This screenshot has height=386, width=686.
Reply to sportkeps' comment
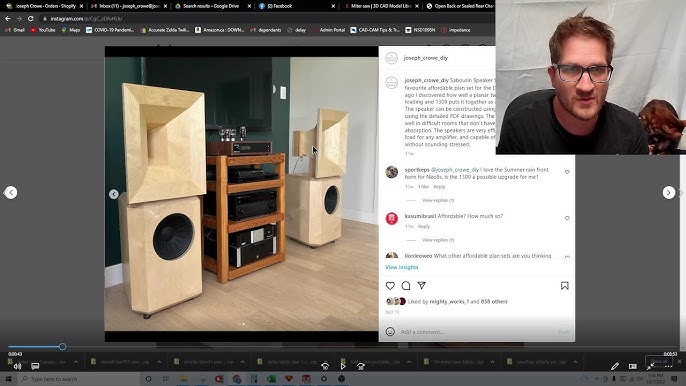tap(439, 187)
